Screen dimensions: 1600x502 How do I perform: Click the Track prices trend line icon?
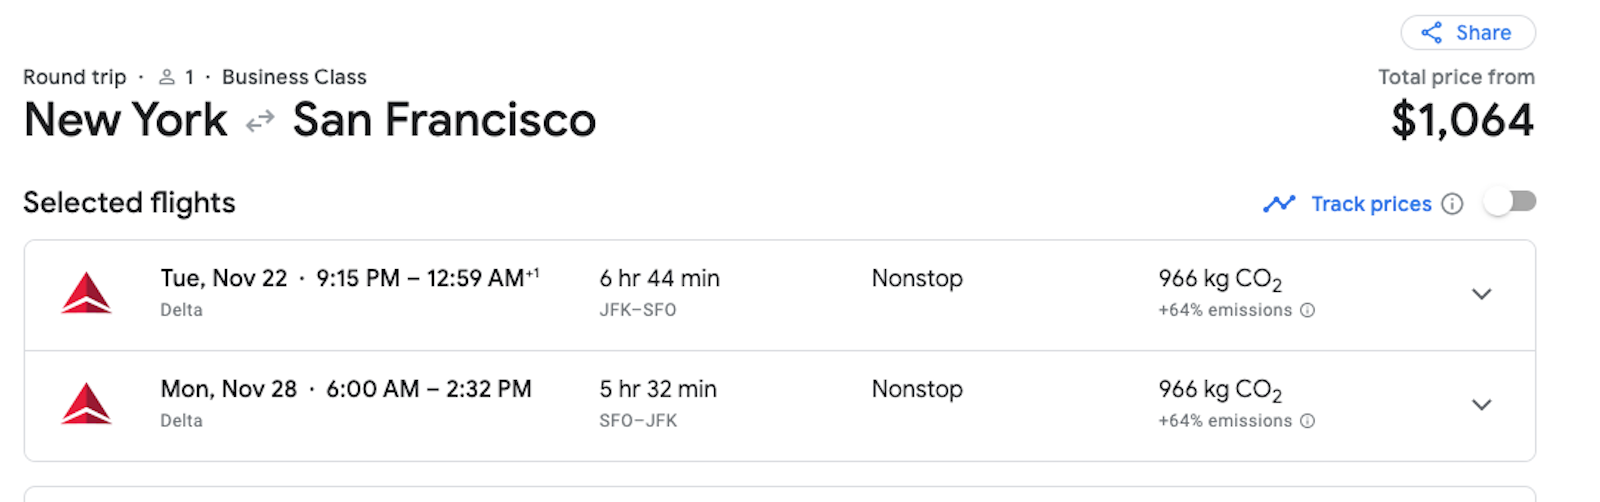pos(1279,204)
